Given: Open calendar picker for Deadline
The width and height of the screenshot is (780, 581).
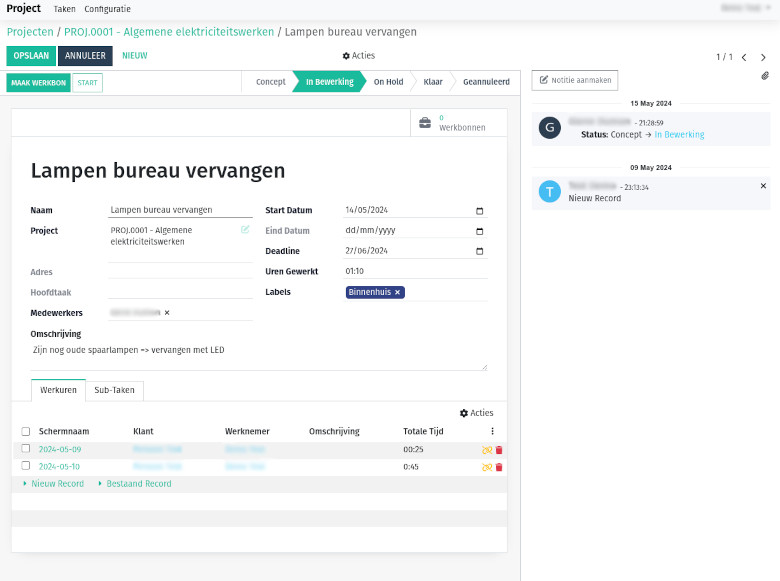Looking at the screenshot, I should click(x=480, y=251).
